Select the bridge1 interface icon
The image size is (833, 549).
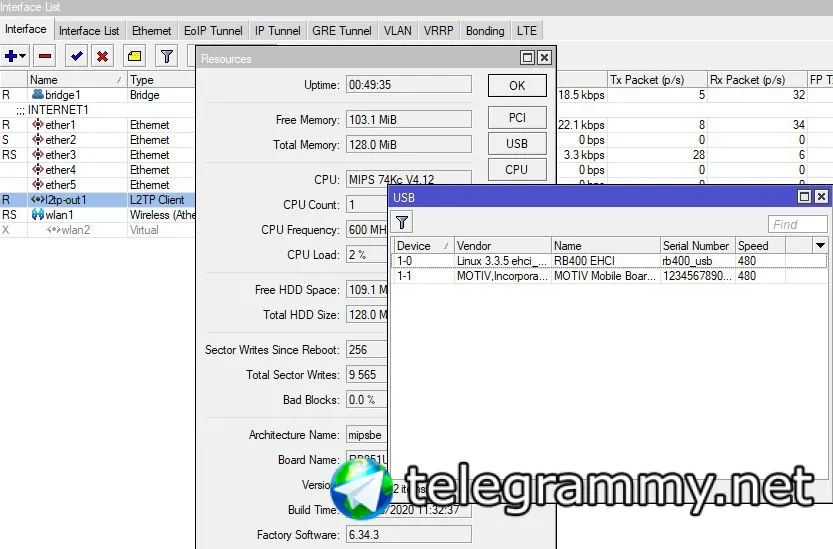click(38, 95)
